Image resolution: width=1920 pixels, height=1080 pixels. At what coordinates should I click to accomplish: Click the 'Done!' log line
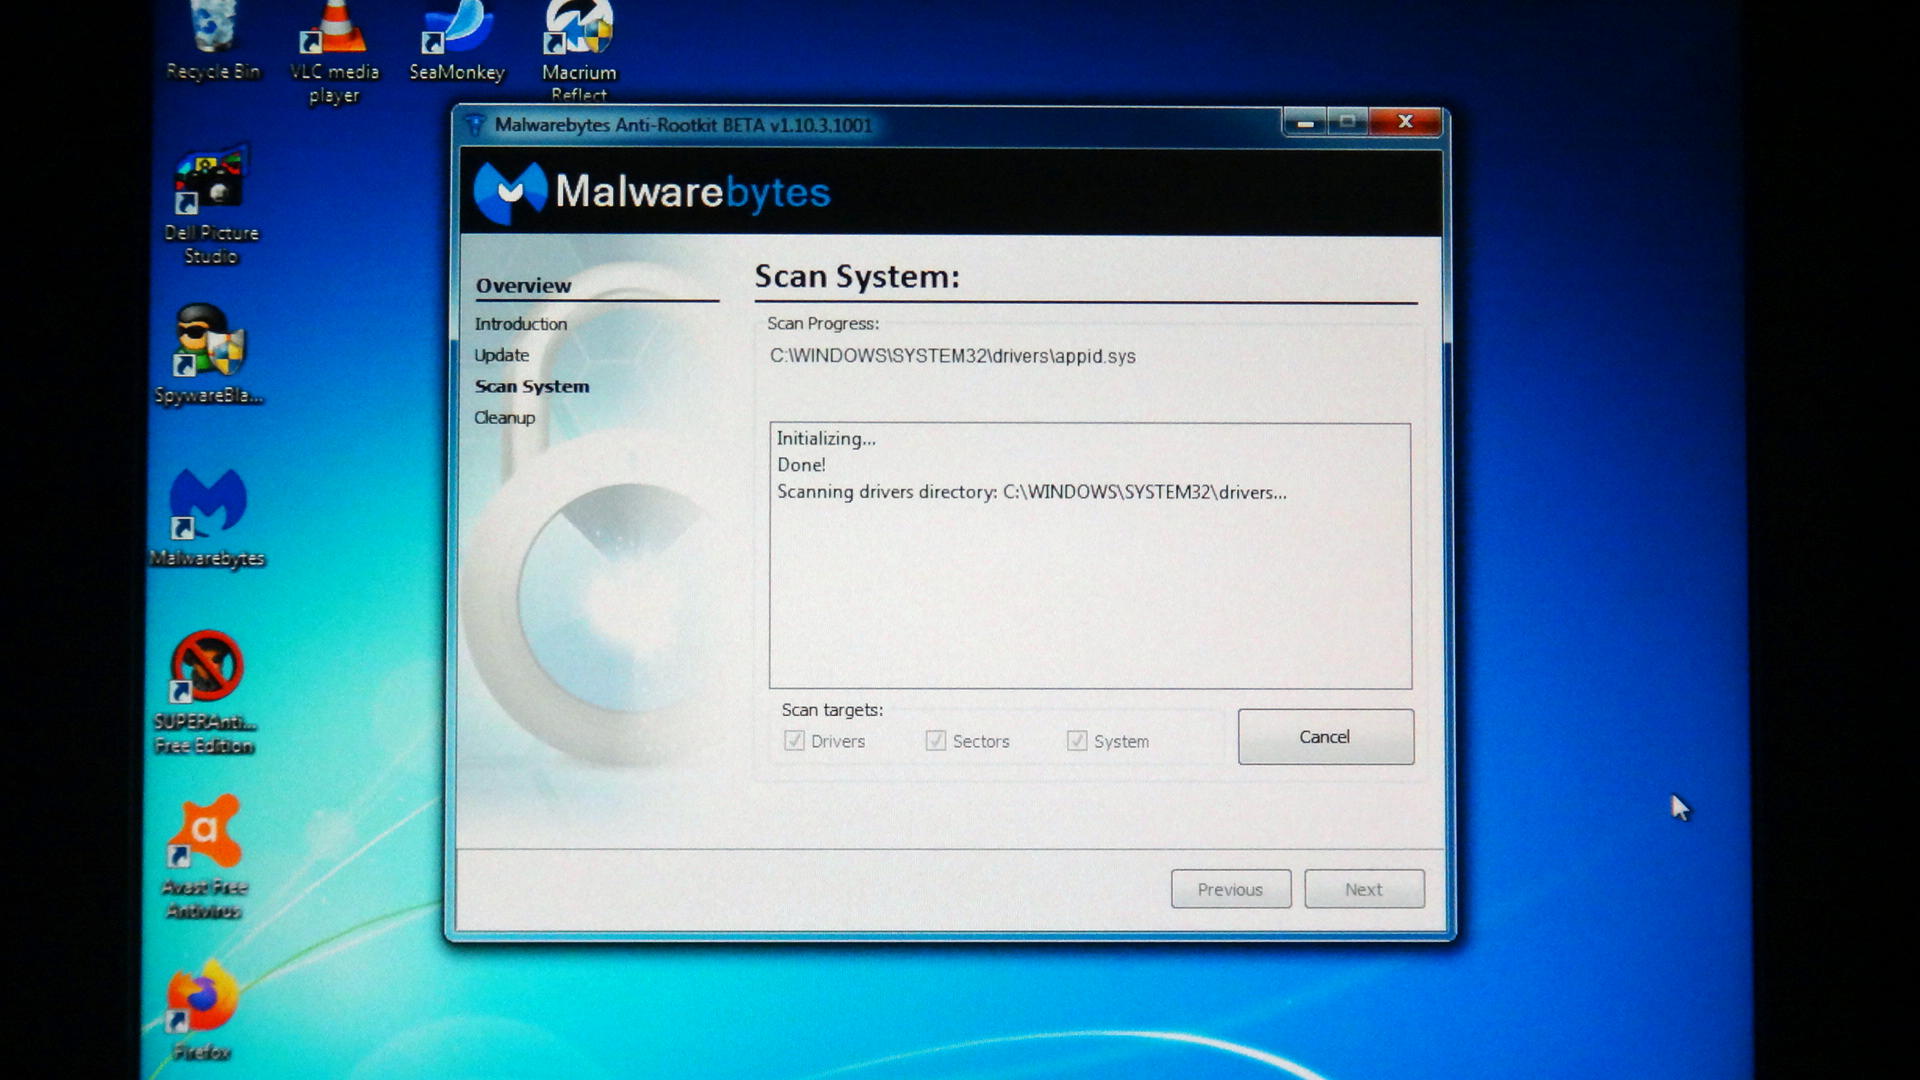coord(801,465)
